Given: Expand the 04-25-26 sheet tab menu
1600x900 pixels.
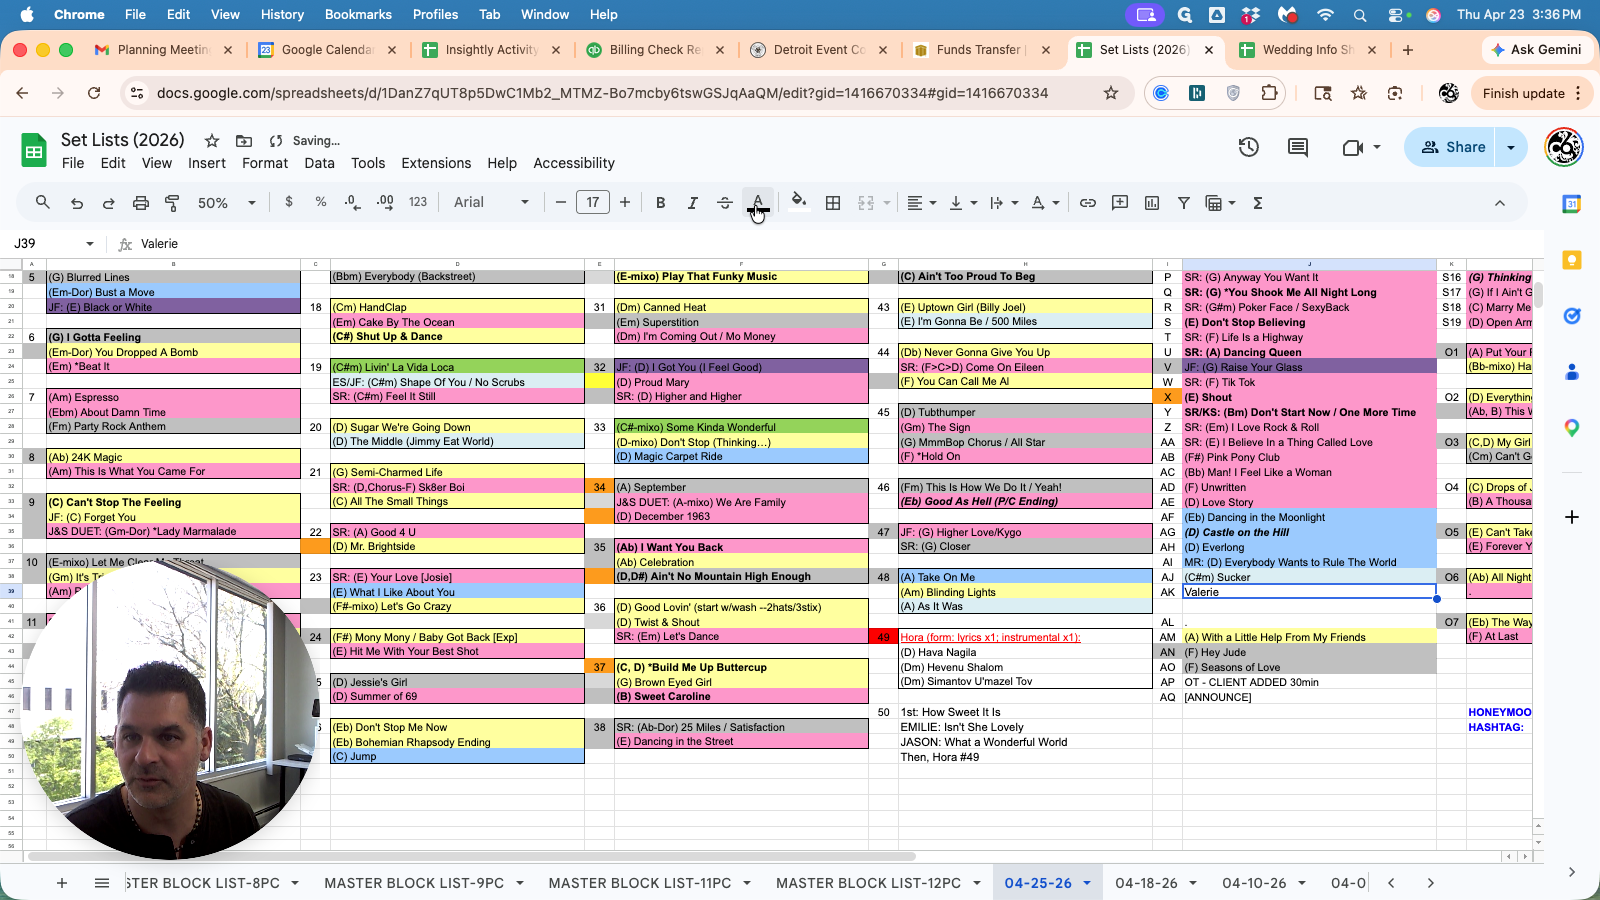Looking at the screenshot, I should 1087,883.
